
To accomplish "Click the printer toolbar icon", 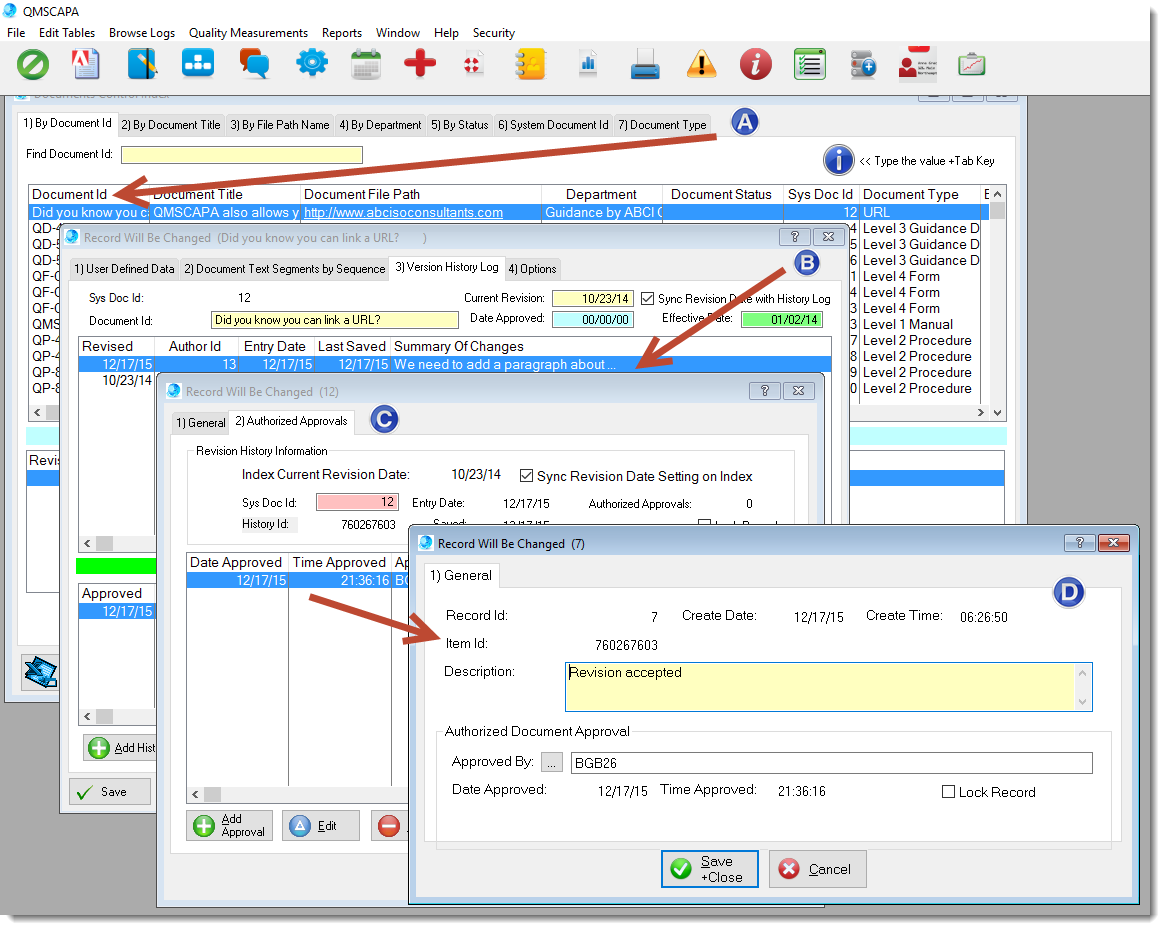I will 645,65.
